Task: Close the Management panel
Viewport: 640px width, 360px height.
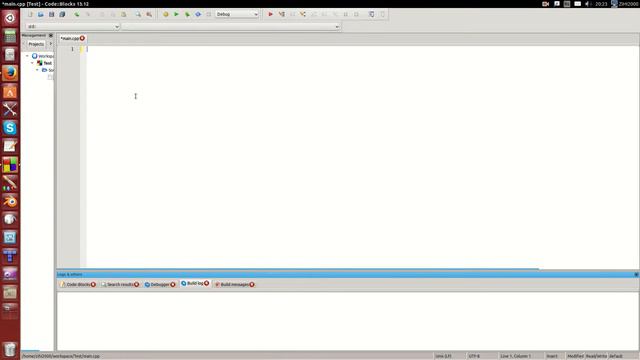Action: pos(51,36)
